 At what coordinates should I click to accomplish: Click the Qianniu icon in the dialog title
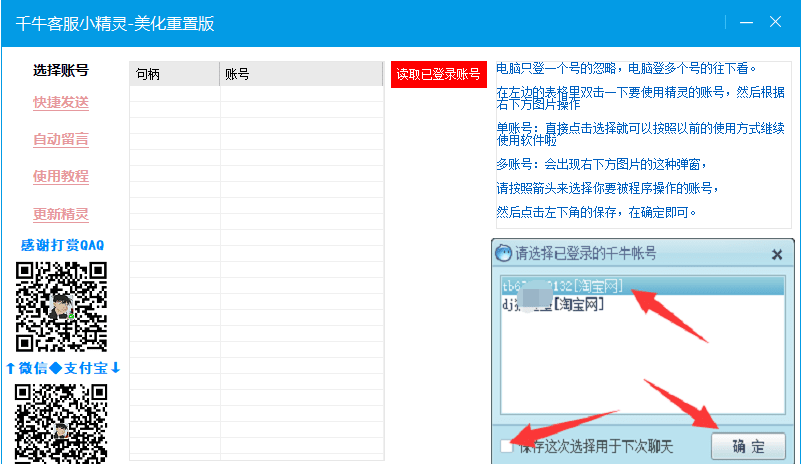[x=504, y=254]
